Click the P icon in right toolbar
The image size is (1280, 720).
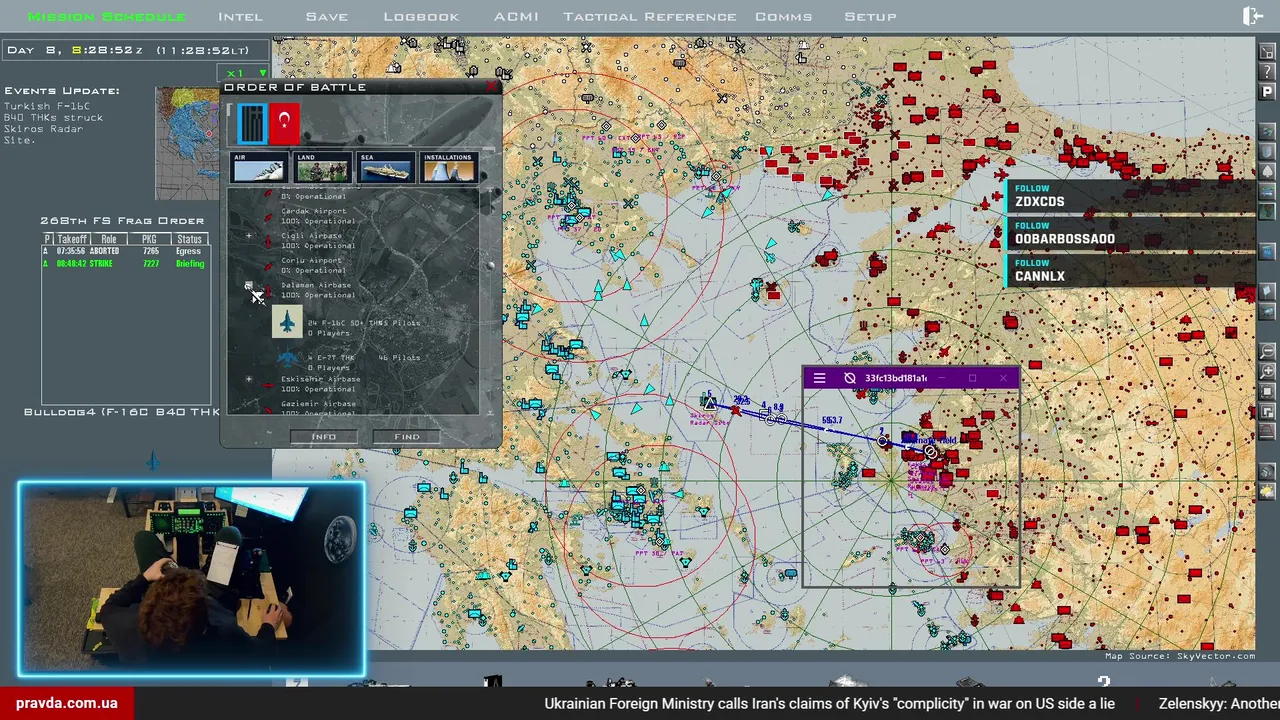(x=1267, y=92)
